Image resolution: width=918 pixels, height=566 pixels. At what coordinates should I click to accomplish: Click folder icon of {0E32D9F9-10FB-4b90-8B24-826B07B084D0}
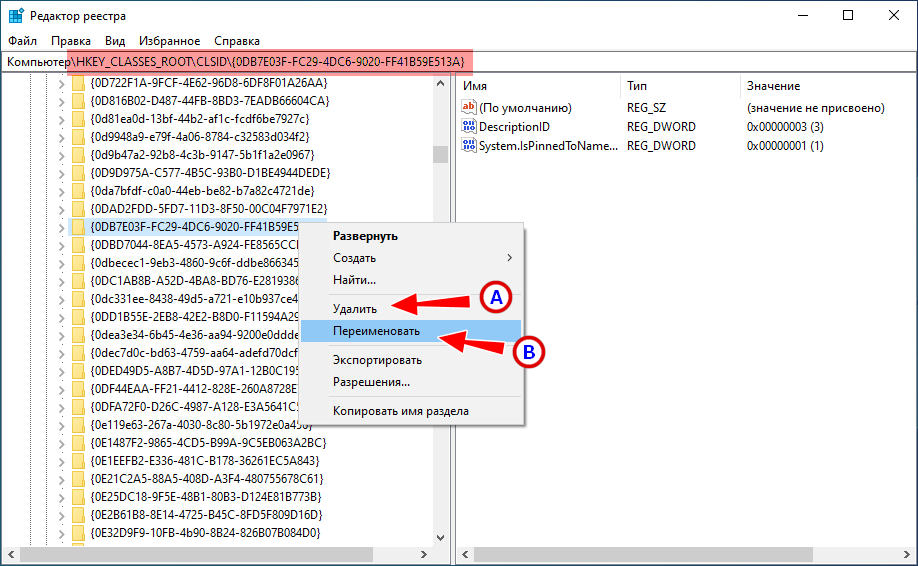[x=78, y=533]
